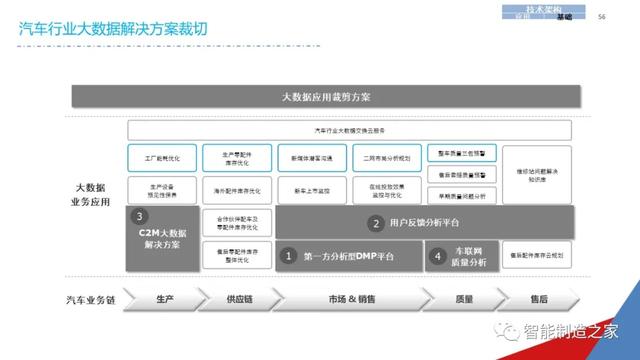Select the 工厂能耗优化 box
Viewport: 640px width, 360px height.
(162, 158)
